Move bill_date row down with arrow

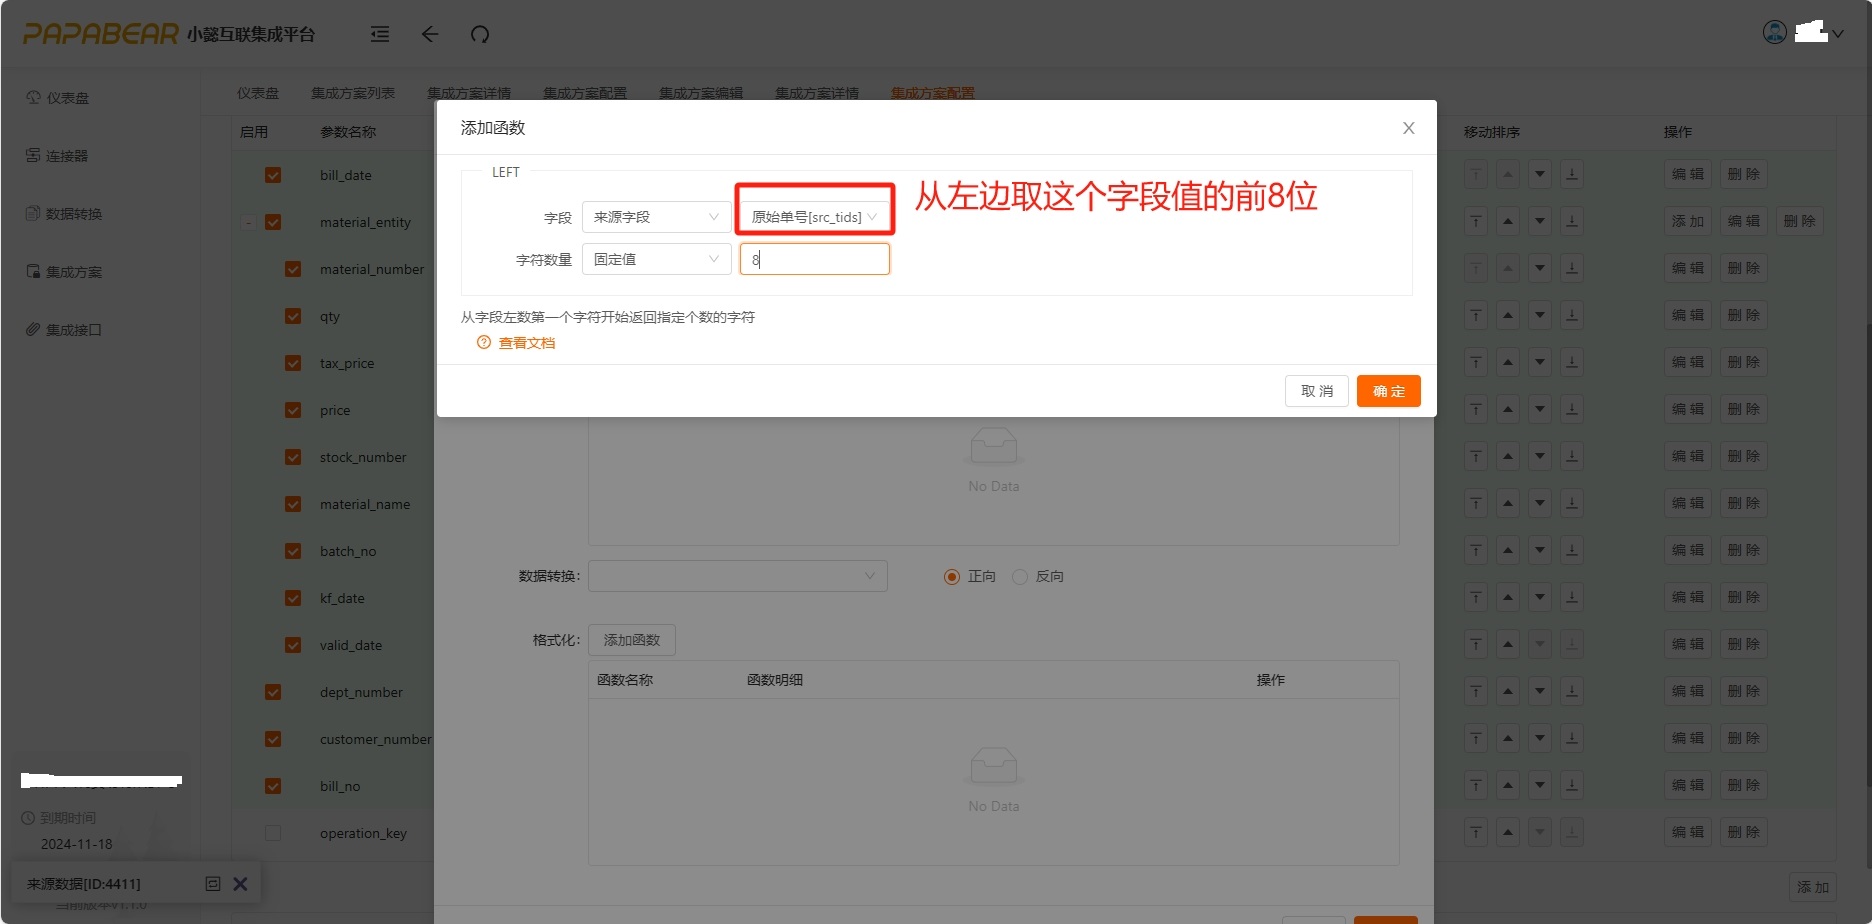coord(1540,174)
